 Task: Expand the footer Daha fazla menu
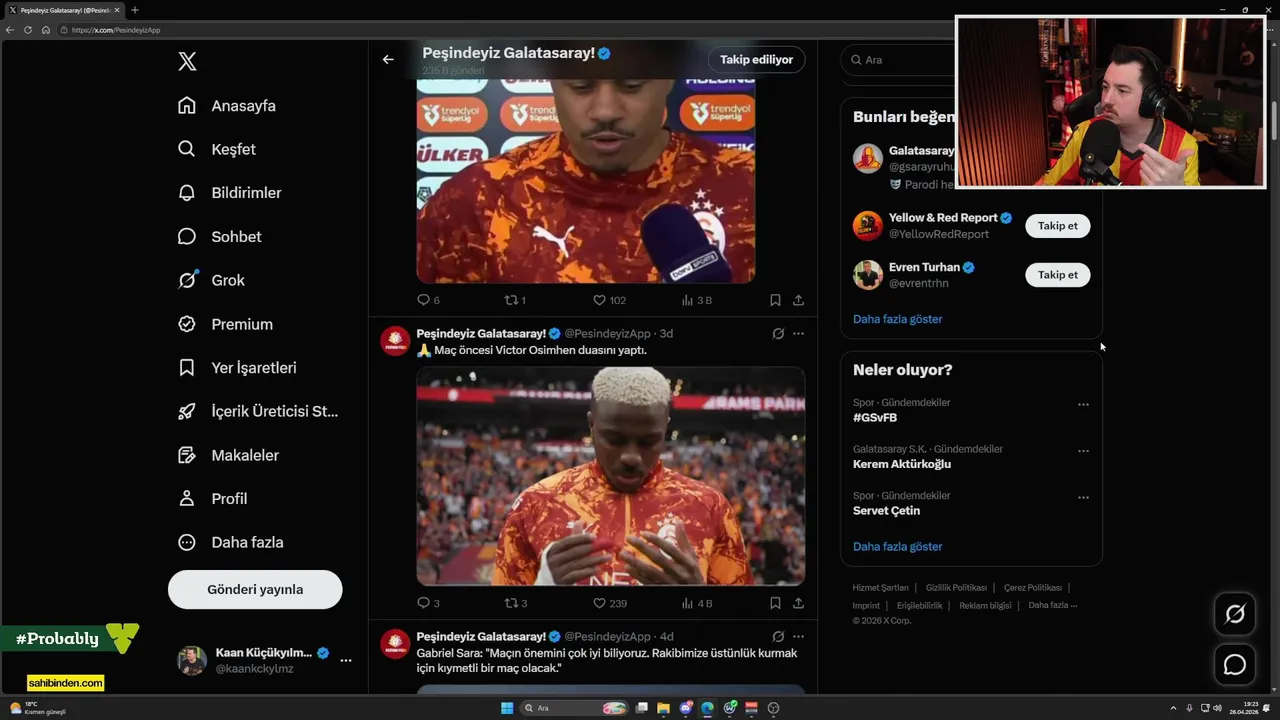coord(1052,605)
